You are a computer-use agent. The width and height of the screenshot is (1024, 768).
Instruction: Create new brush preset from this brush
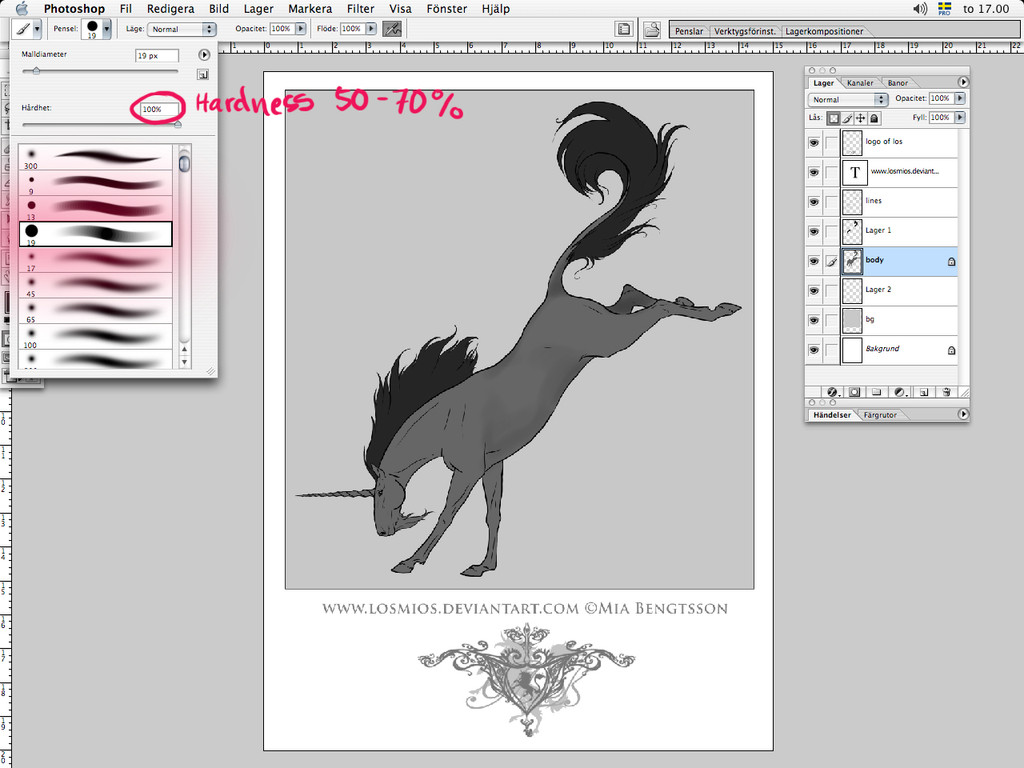[203, 74]
